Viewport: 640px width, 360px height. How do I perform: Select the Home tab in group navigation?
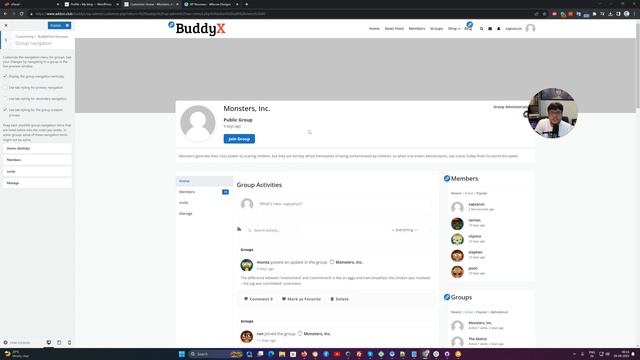pyautogui.click(x=204, y=181)
